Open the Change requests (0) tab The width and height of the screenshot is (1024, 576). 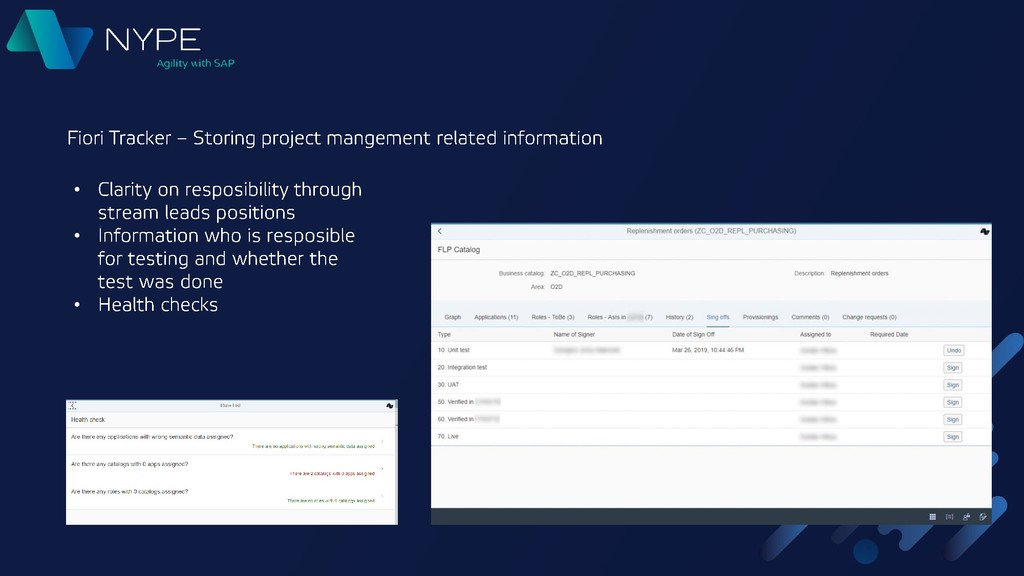click(869, 317)
